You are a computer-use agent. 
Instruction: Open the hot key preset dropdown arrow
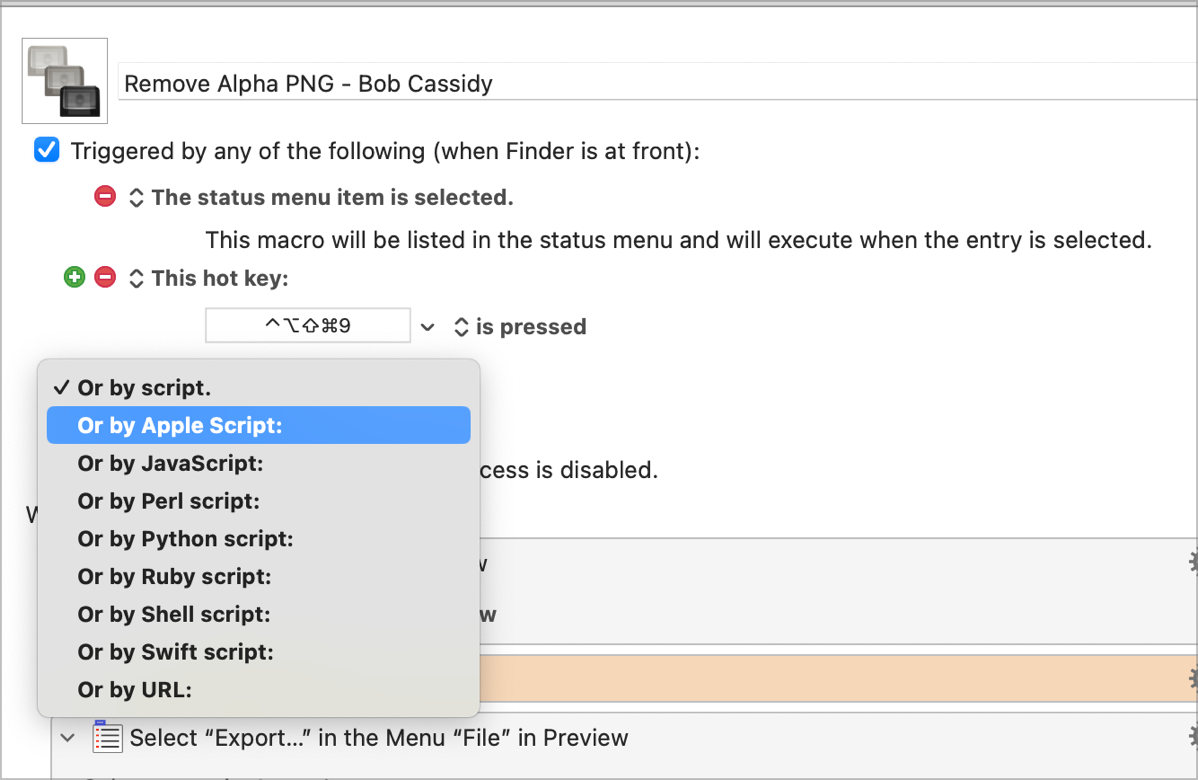coord(428,327)
